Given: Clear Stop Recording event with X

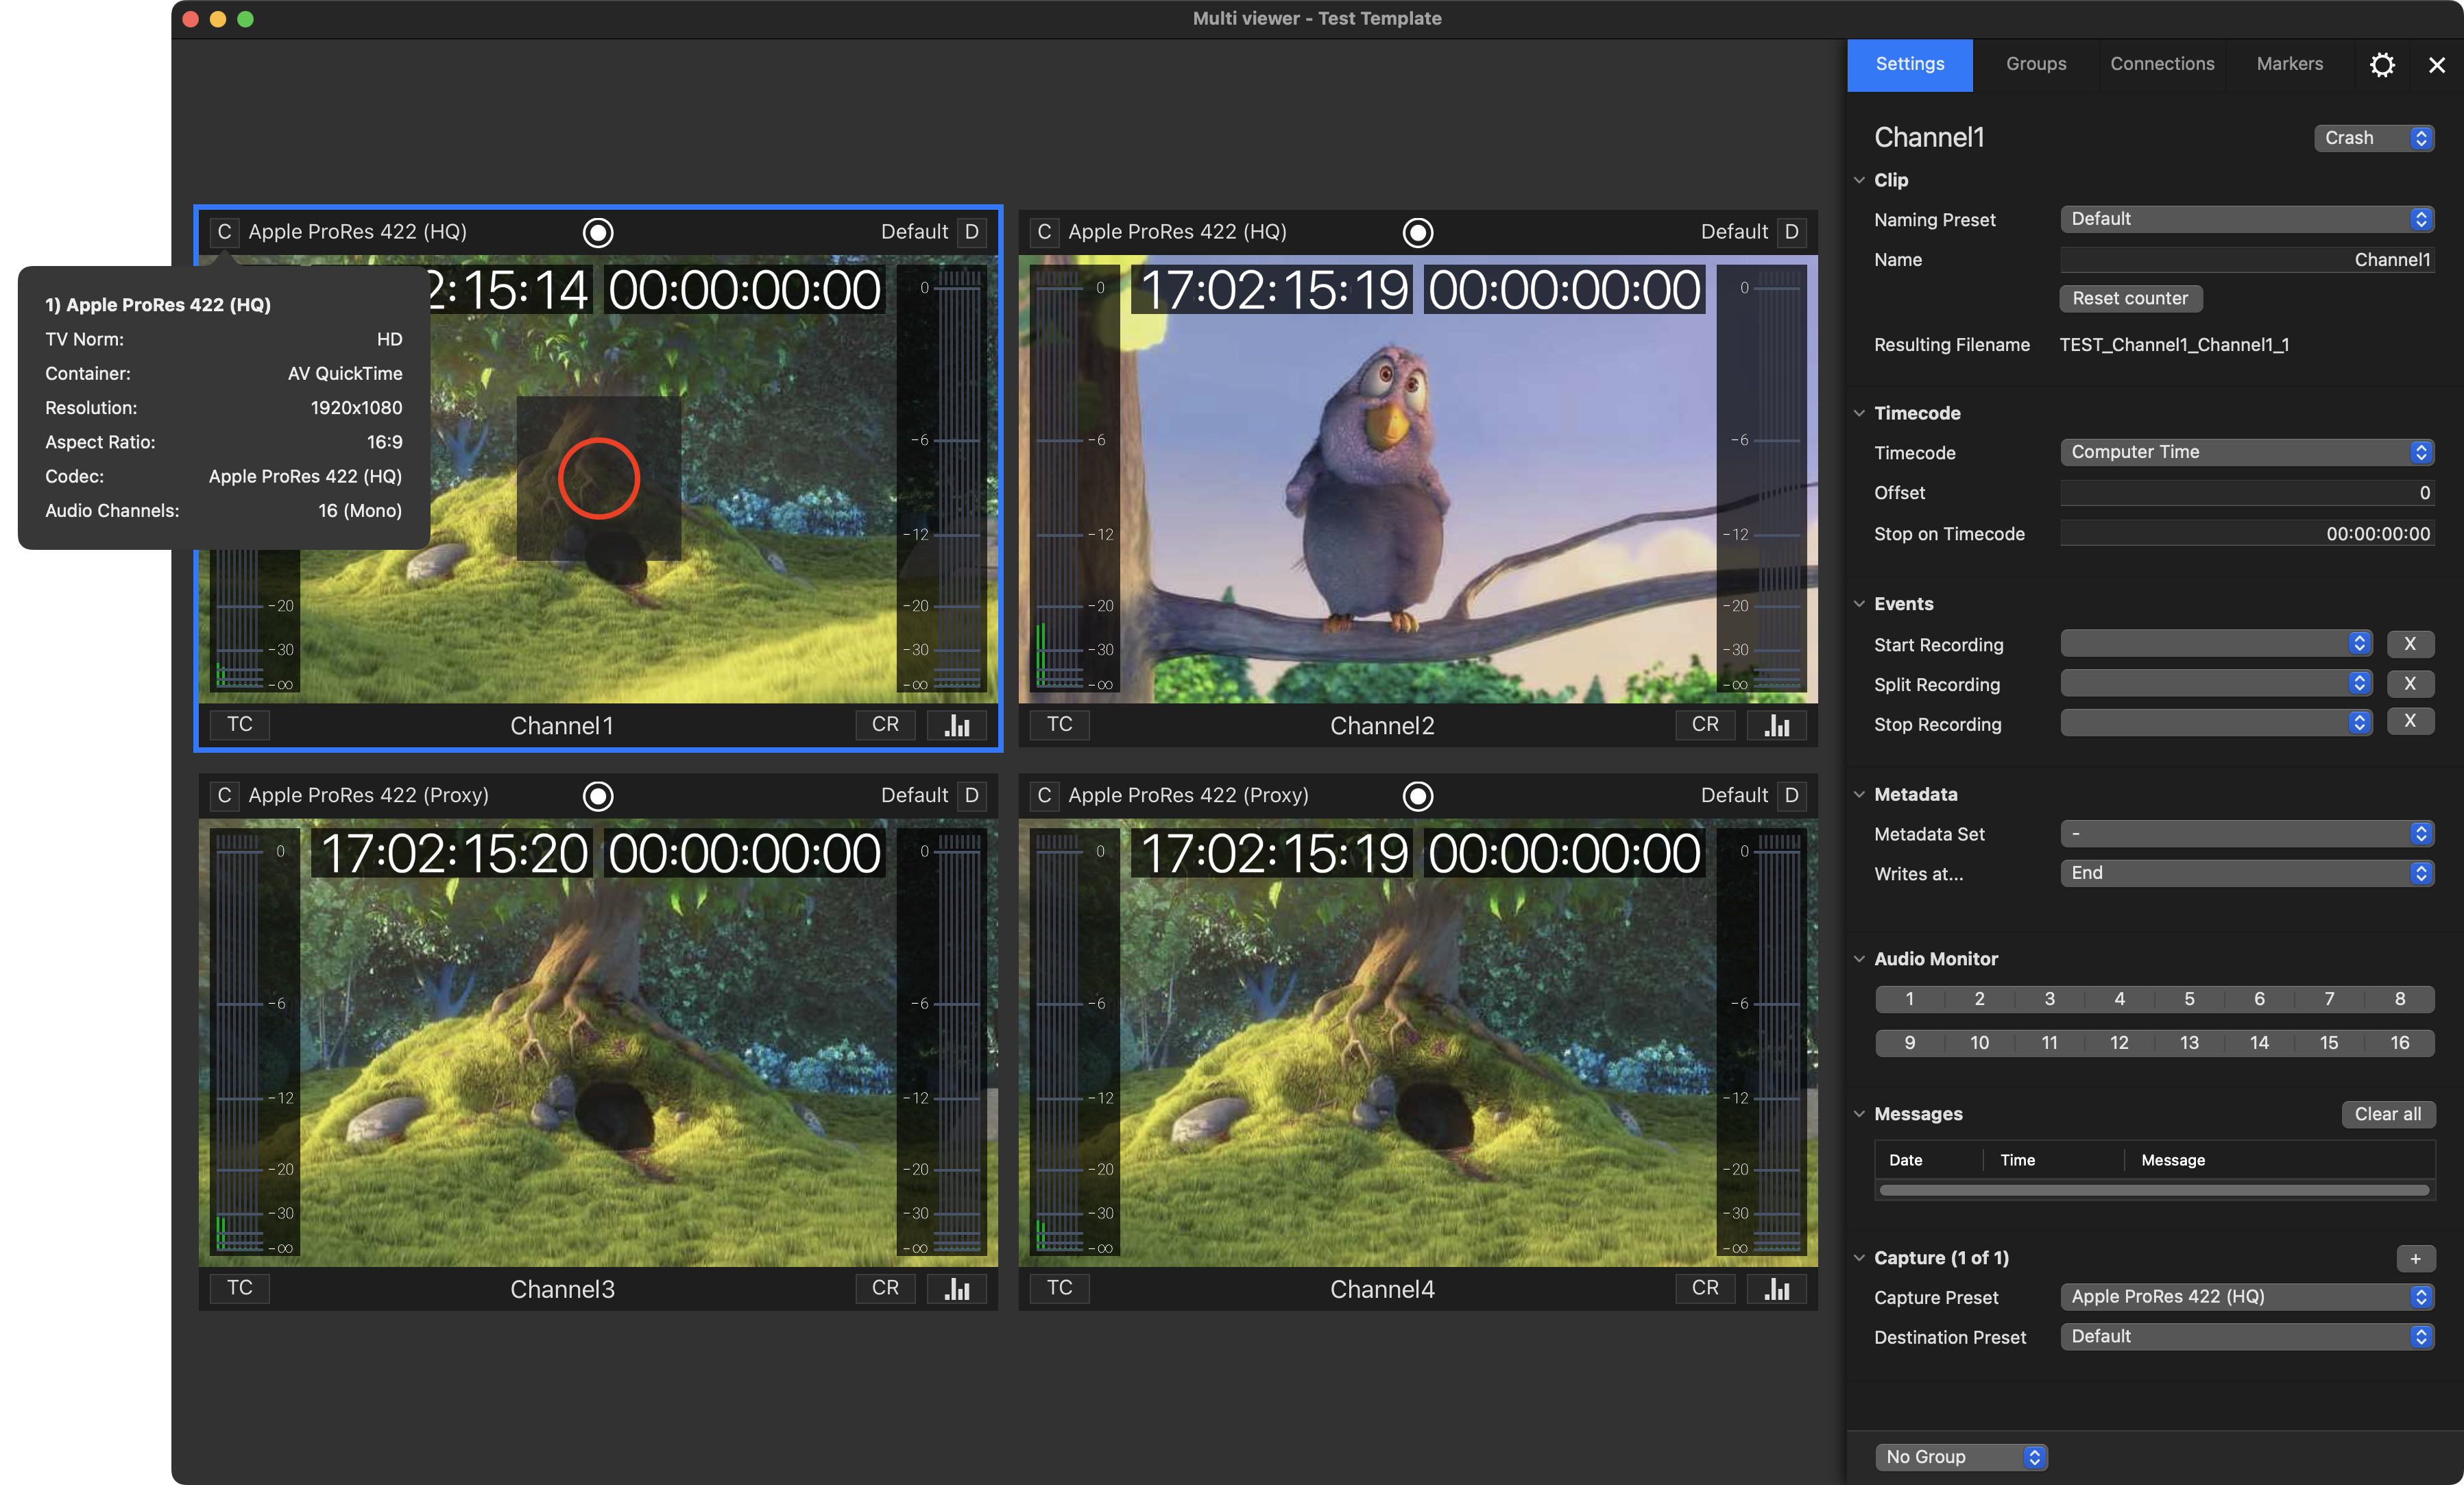Looking at the screenshot, I should click(x=2410, y=722).
